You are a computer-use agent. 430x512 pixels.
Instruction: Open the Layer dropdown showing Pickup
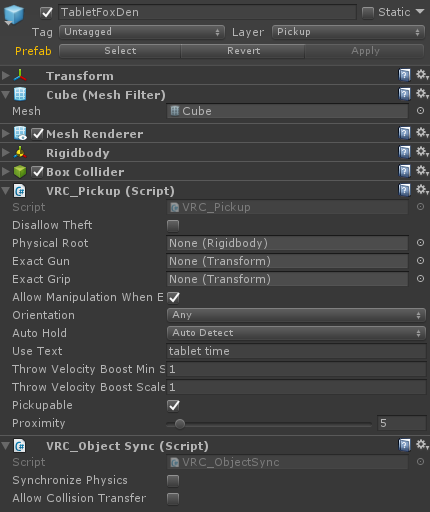pyautogui.click(x=348, y=32)
